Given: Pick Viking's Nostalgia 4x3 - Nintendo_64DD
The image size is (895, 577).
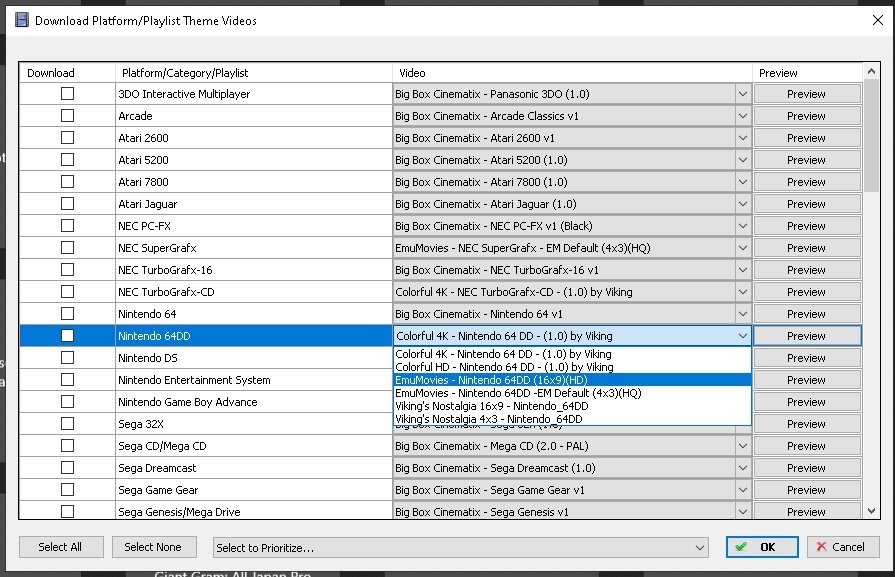Looking at the screenshot, I should [x=573, y=419].
